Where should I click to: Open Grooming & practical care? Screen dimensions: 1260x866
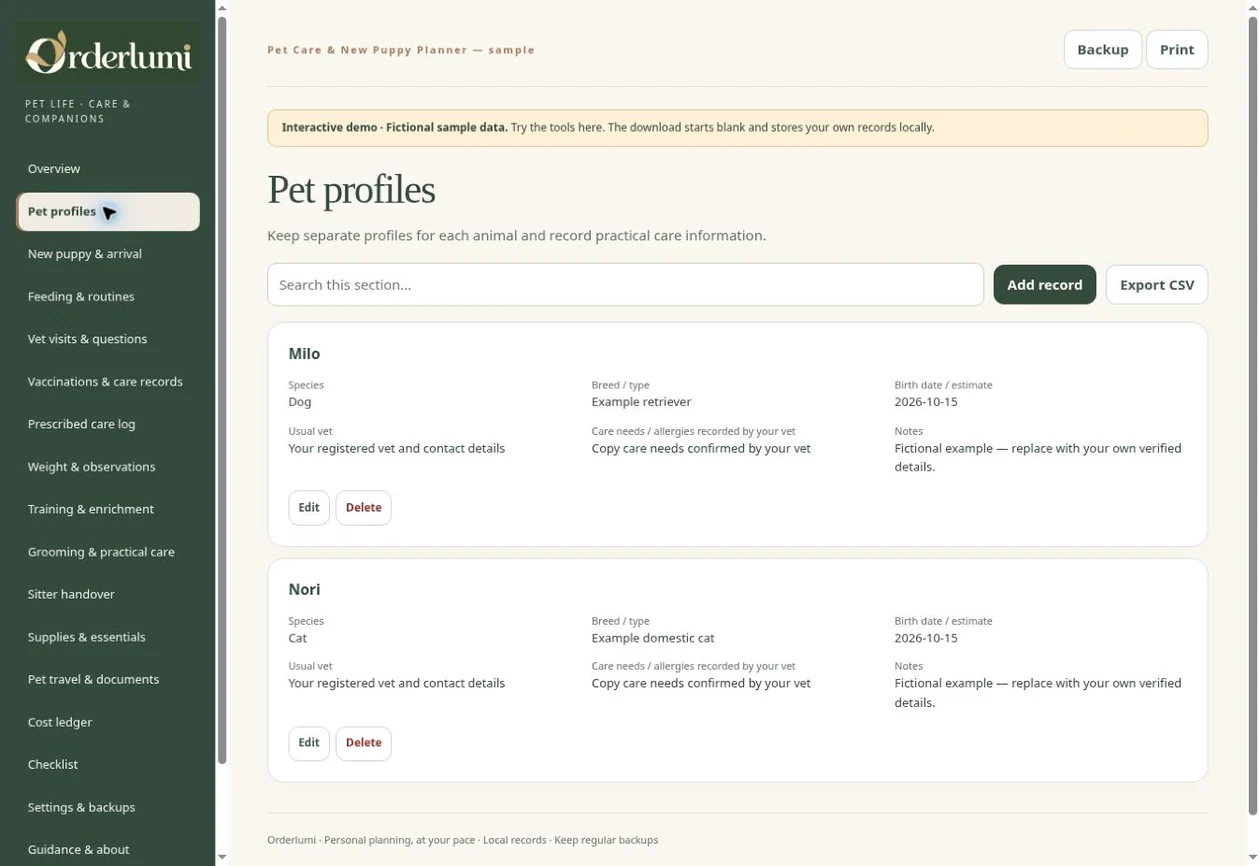(x=108, y=552)
